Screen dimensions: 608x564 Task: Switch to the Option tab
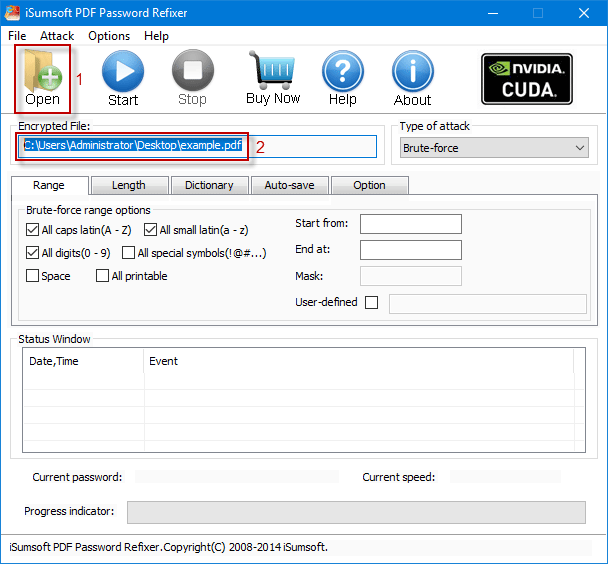pos(369,185)
